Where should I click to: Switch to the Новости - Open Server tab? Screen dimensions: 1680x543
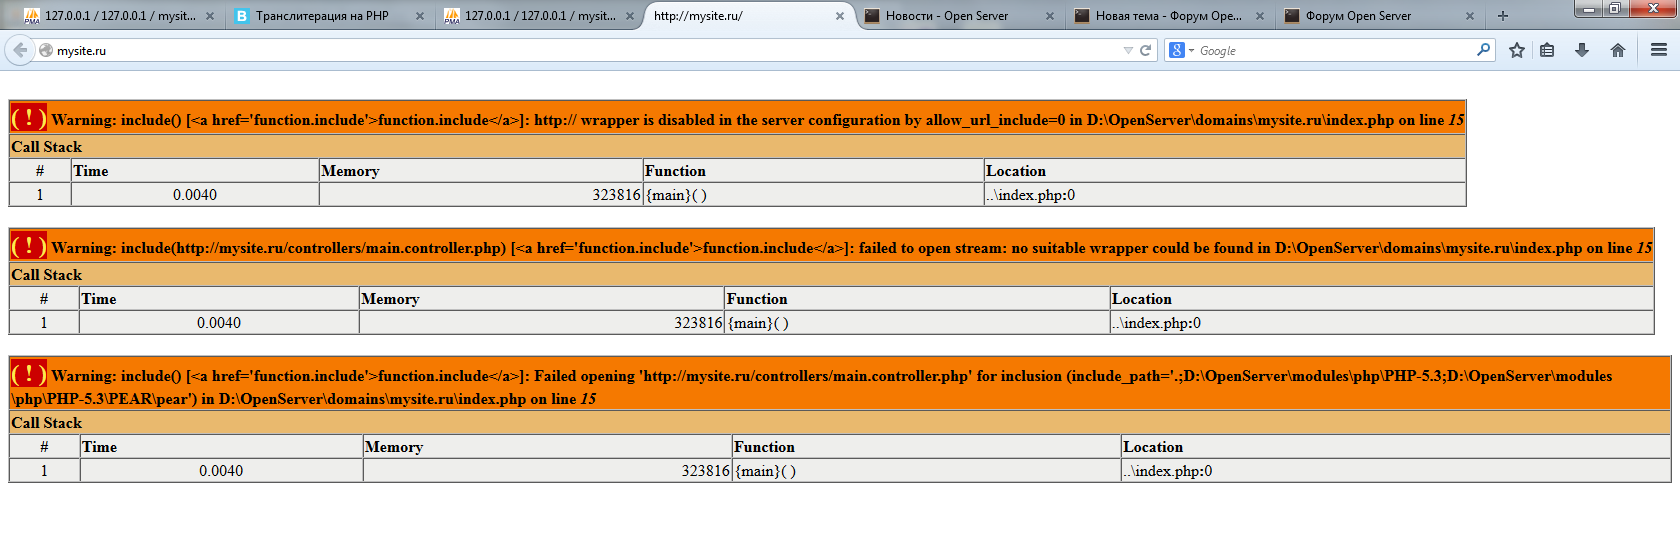pyautogui.click(x=947, y=16)
